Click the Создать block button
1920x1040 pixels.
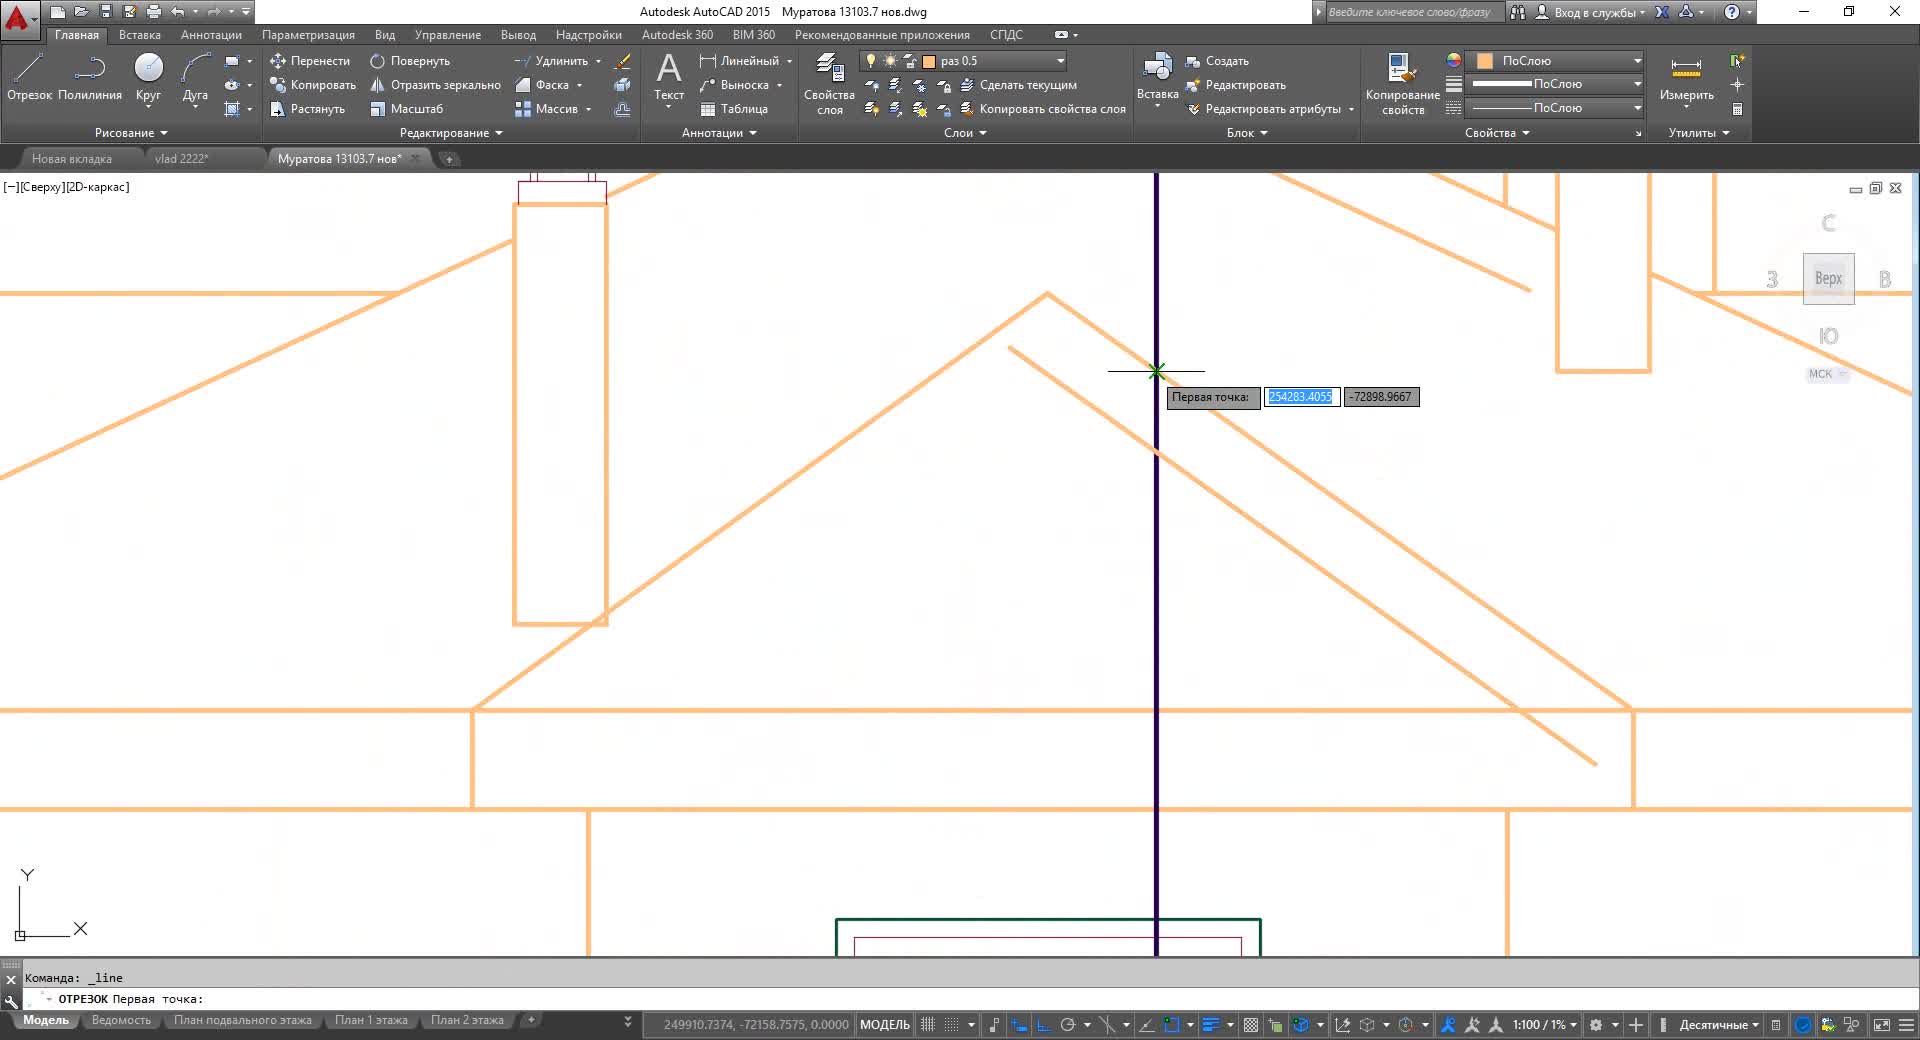[x=1217, y=61]
